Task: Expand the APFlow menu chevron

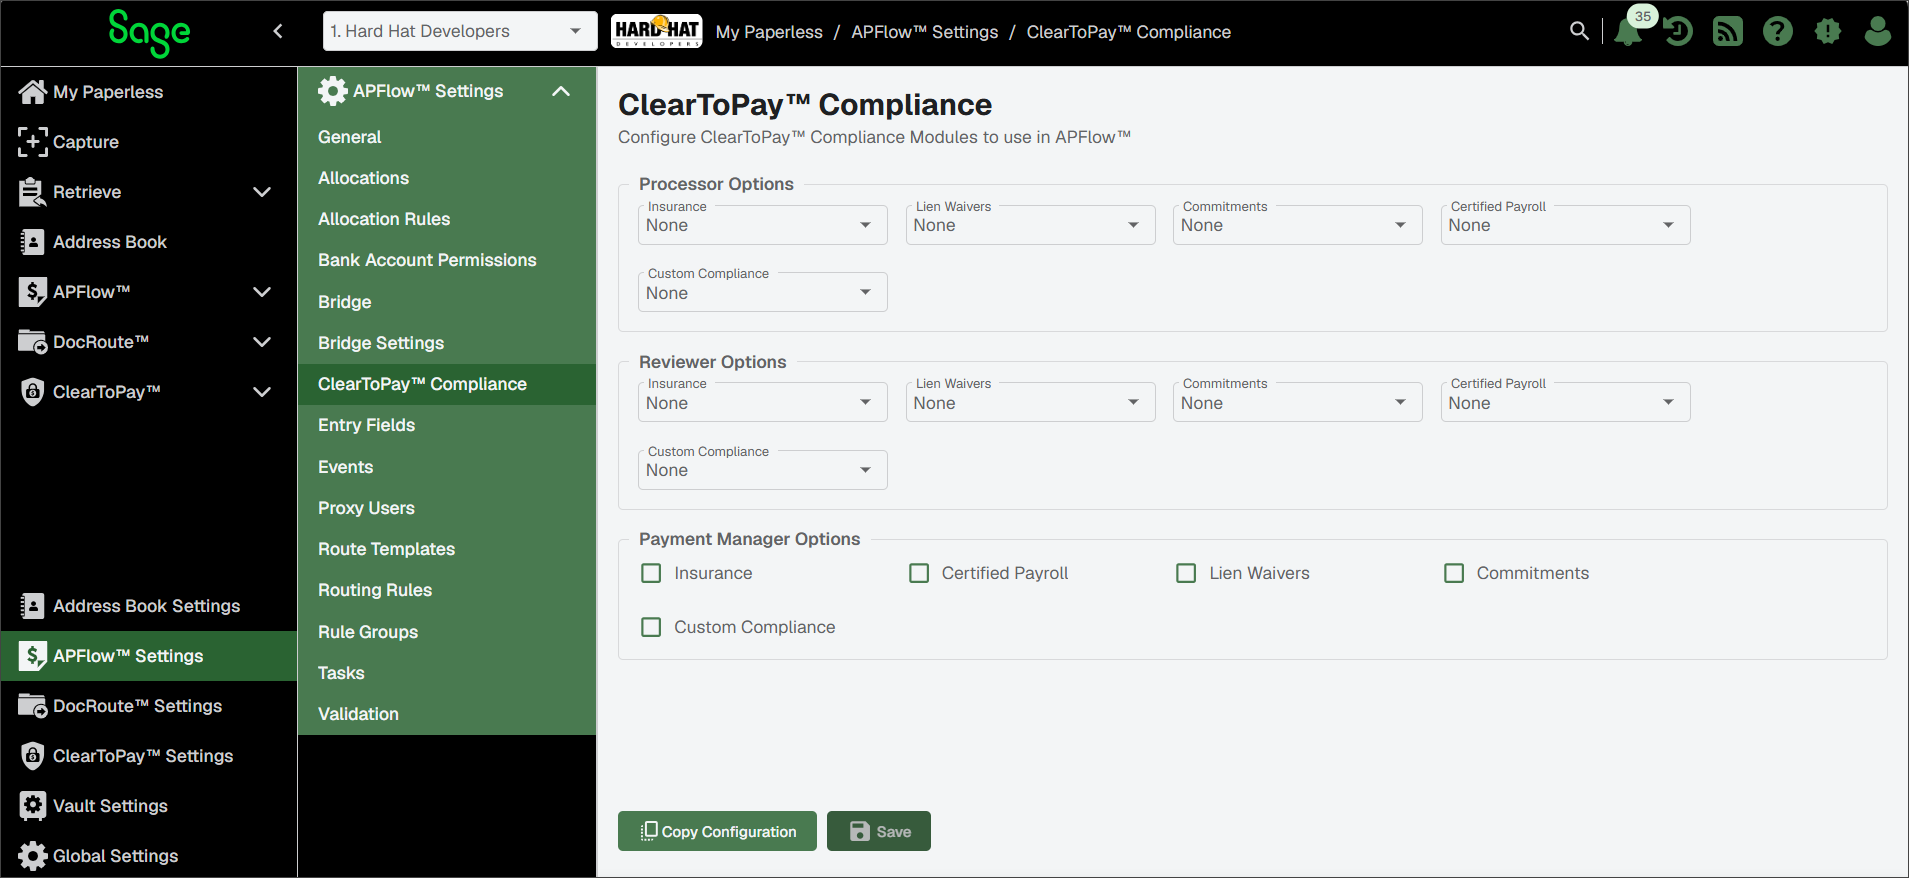Action: coord(262,292)
